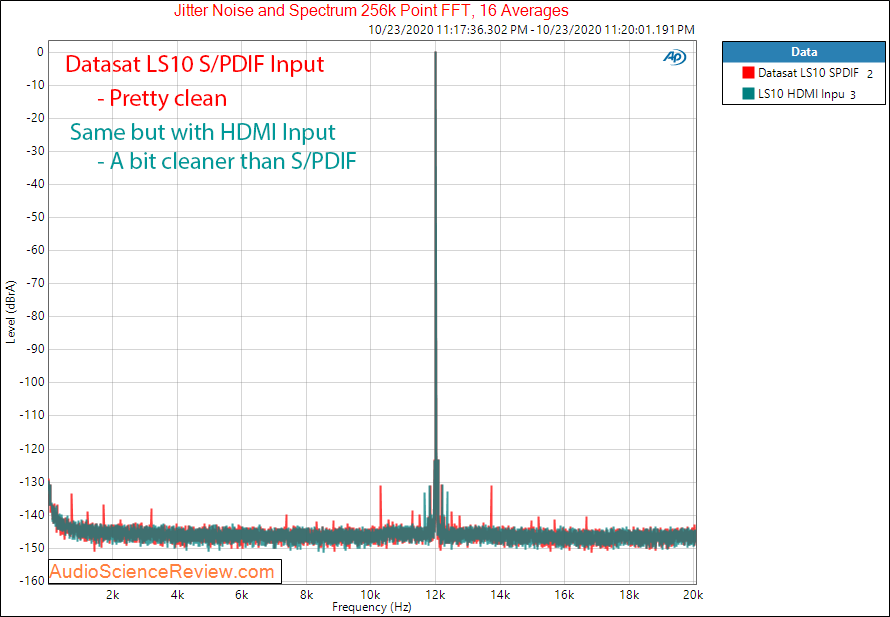The height and width of the screenshot is (617, 890).
Task: Click the annotation Pretty clean
Action: (x=162, y=98)
